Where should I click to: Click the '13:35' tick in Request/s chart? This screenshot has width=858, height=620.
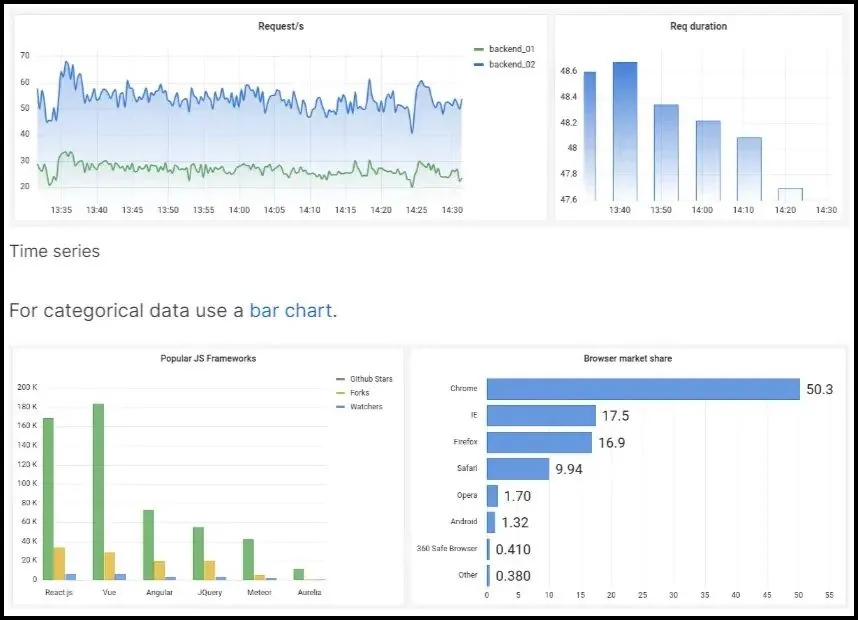pos(61,210)
